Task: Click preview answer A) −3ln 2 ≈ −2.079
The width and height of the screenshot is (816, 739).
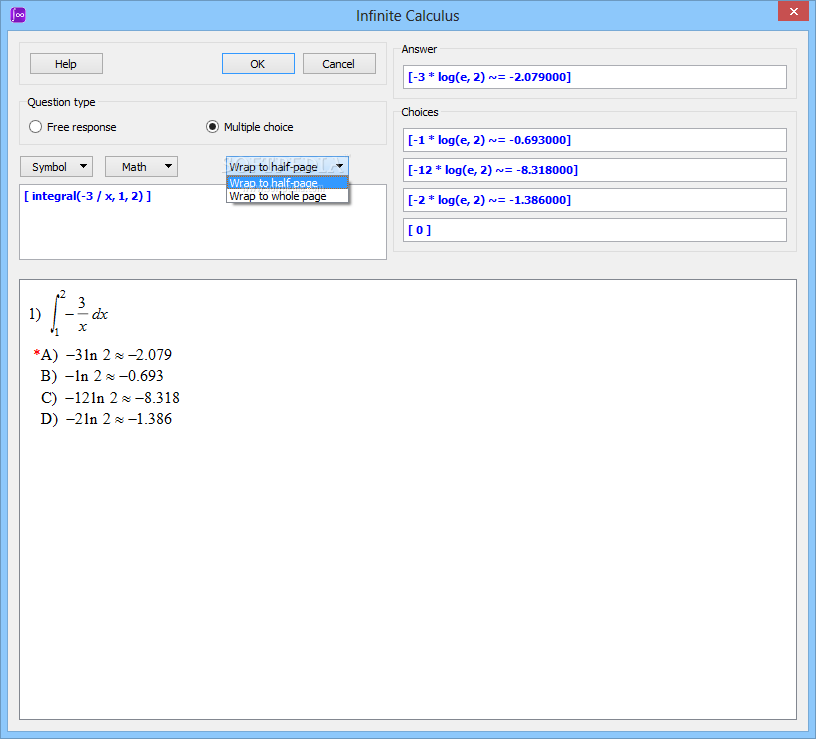Action: pos(106,355)
